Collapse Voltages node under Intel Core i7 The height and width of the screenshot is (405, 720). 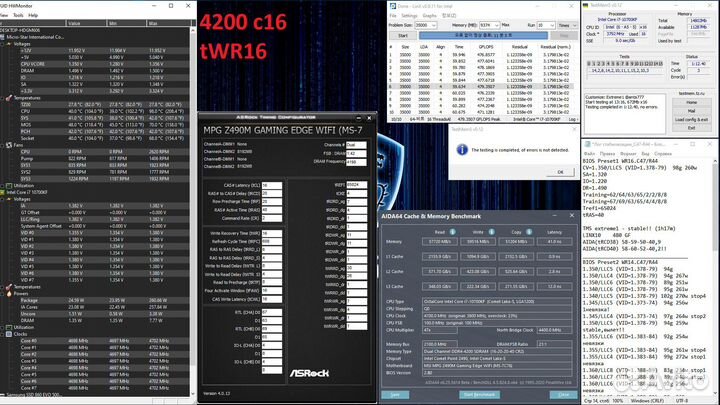tap(3, 199)
